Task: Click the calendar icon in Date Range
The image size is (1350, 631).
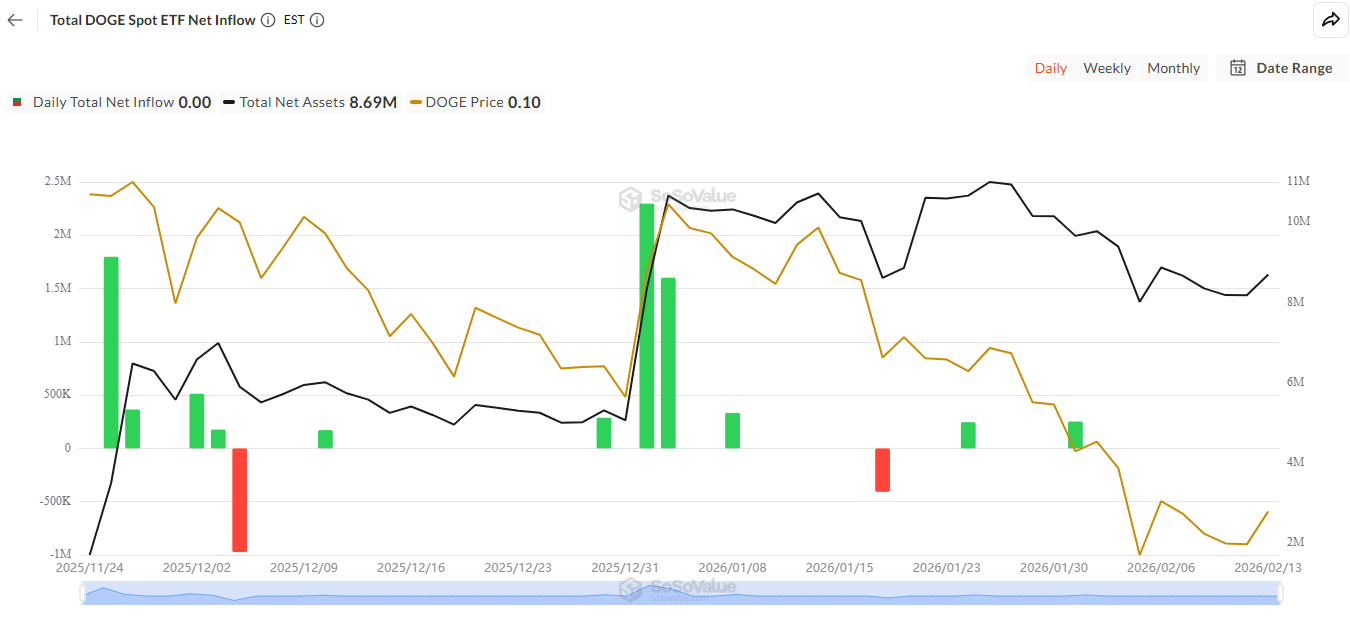Action: pos(1237,68)
